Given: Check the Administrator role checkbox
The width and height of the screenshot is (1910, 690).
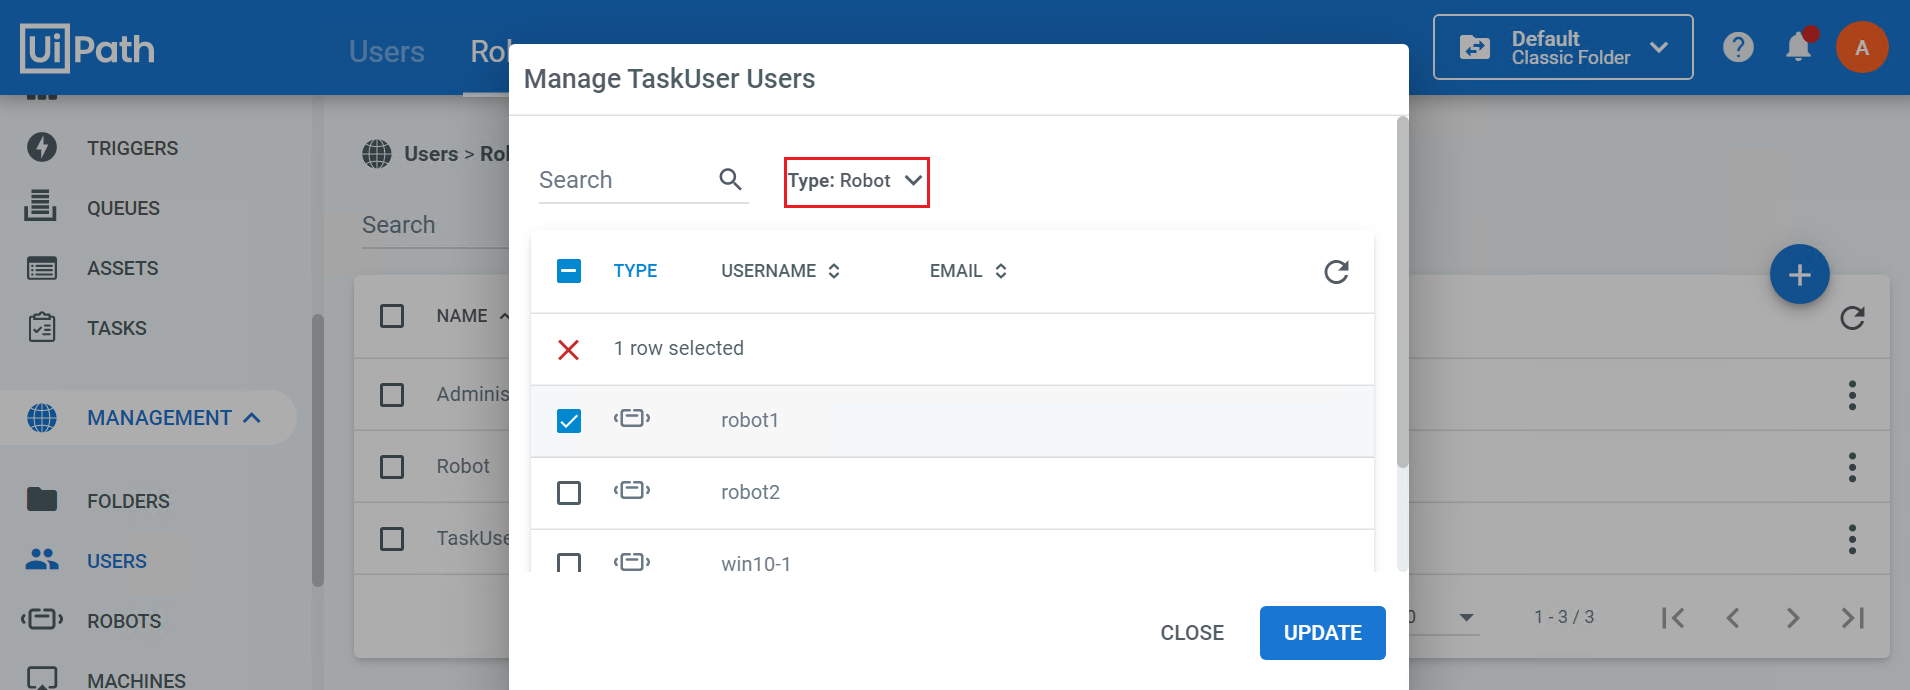Looking at the screenshot, I should (392, 395).
